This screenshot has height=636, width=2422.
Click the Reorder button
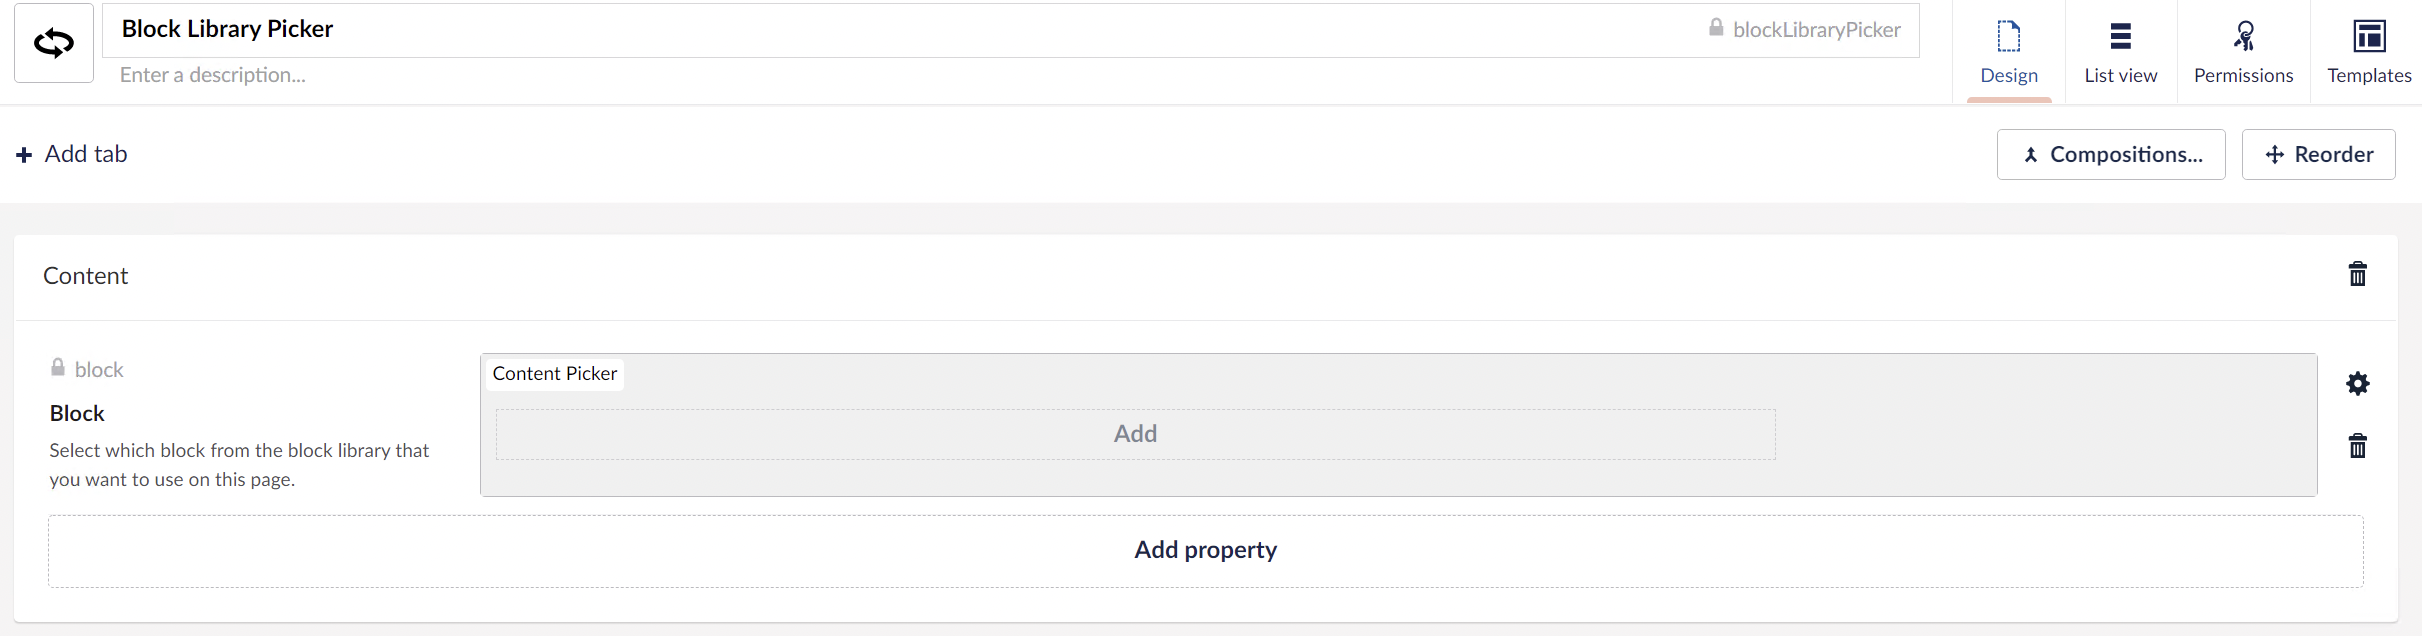pyautogui.click(x=2319, y=154)
